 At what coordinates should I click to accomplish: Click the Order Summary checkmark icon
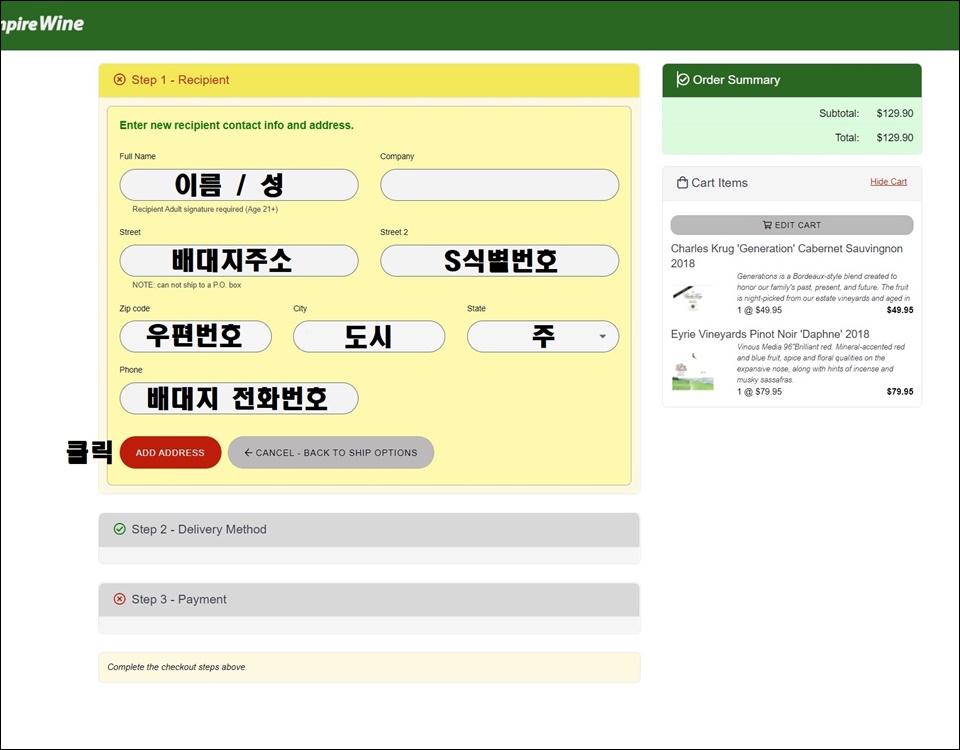coord(682,80)
